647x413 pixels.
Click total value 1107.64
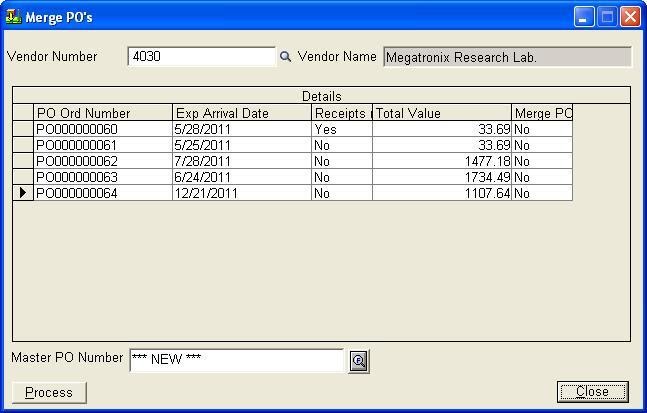[x=442, y=193]
